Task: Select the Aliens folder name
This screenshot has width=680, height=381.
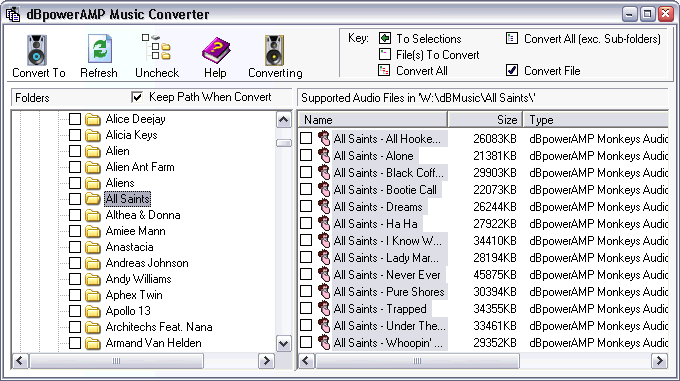Action: (x=120, y=183)
